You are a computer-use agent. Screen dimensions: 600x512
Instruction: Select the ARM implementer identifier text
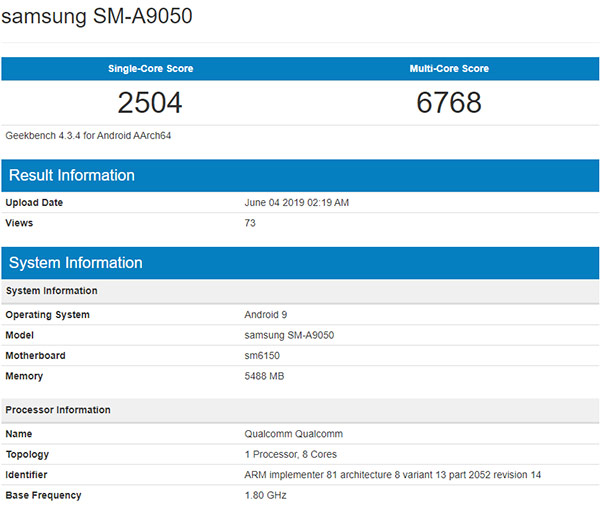393,474
